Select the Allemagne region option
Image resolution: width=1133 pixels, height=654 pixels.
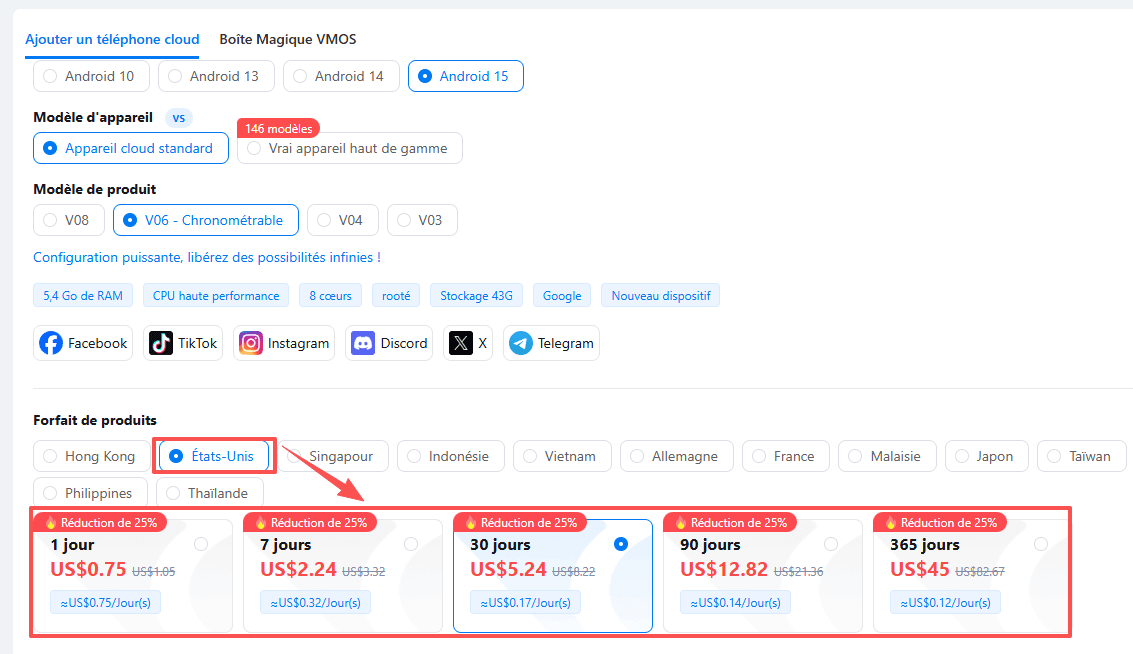point(676,456)
